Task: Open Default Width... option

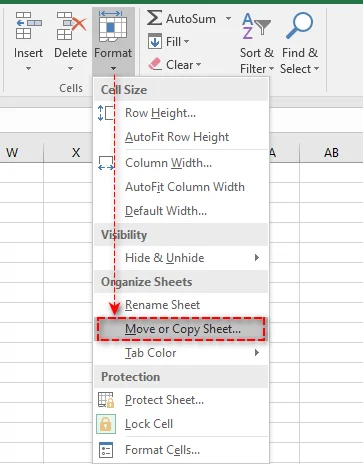Action: tap(181, 211)
